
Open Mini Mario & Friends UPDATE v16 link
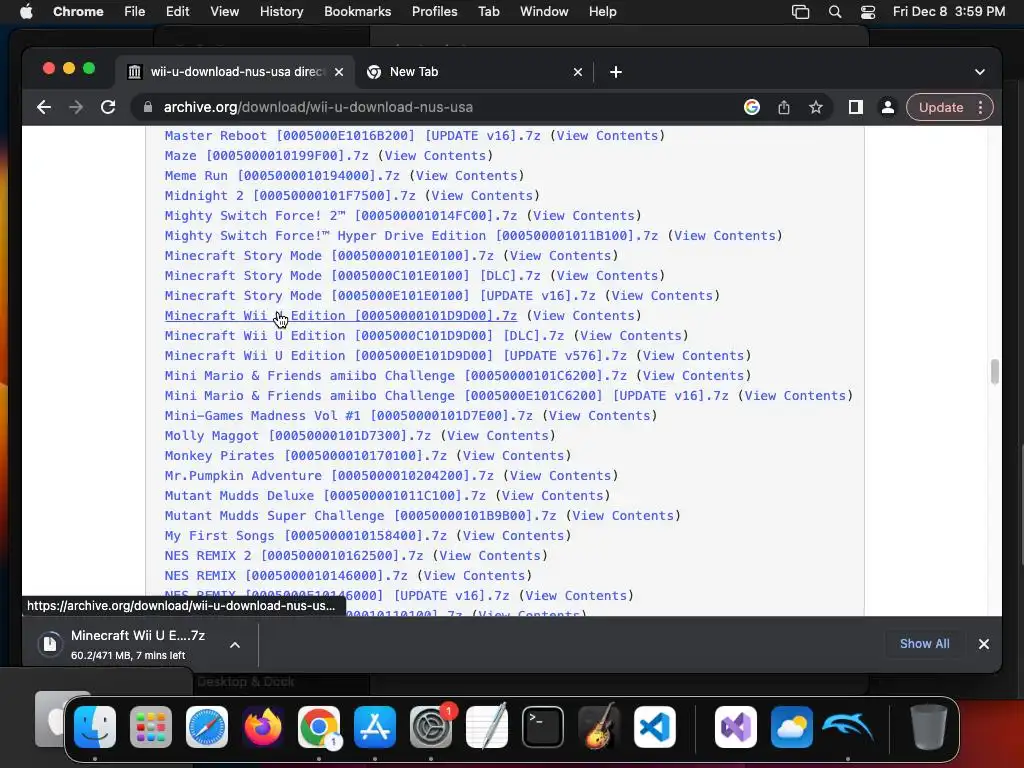coord(447,395)
